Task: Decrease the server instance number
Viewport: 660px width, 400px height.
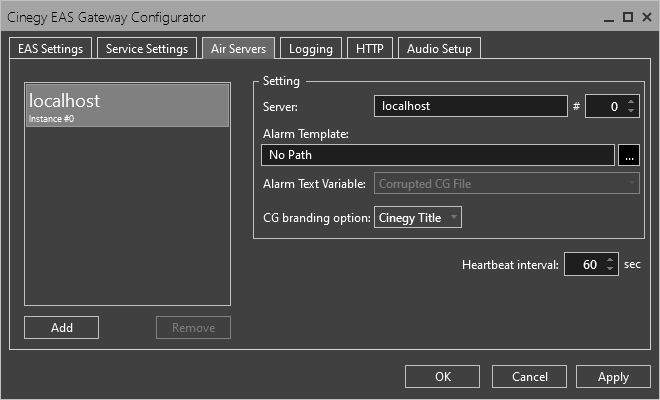Action: (631, 111)
